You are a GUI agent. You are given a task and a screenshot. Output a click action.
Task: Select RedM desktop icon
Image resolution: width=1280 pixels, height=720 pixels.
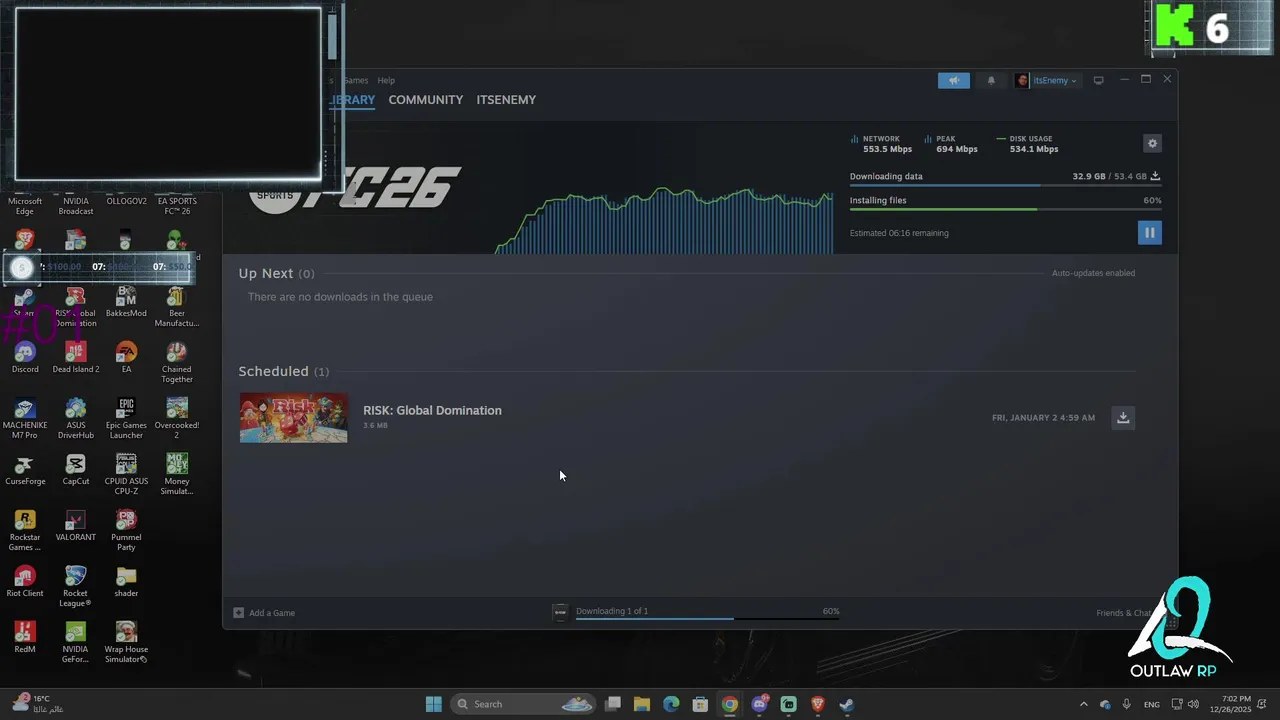tap(25, 637)
